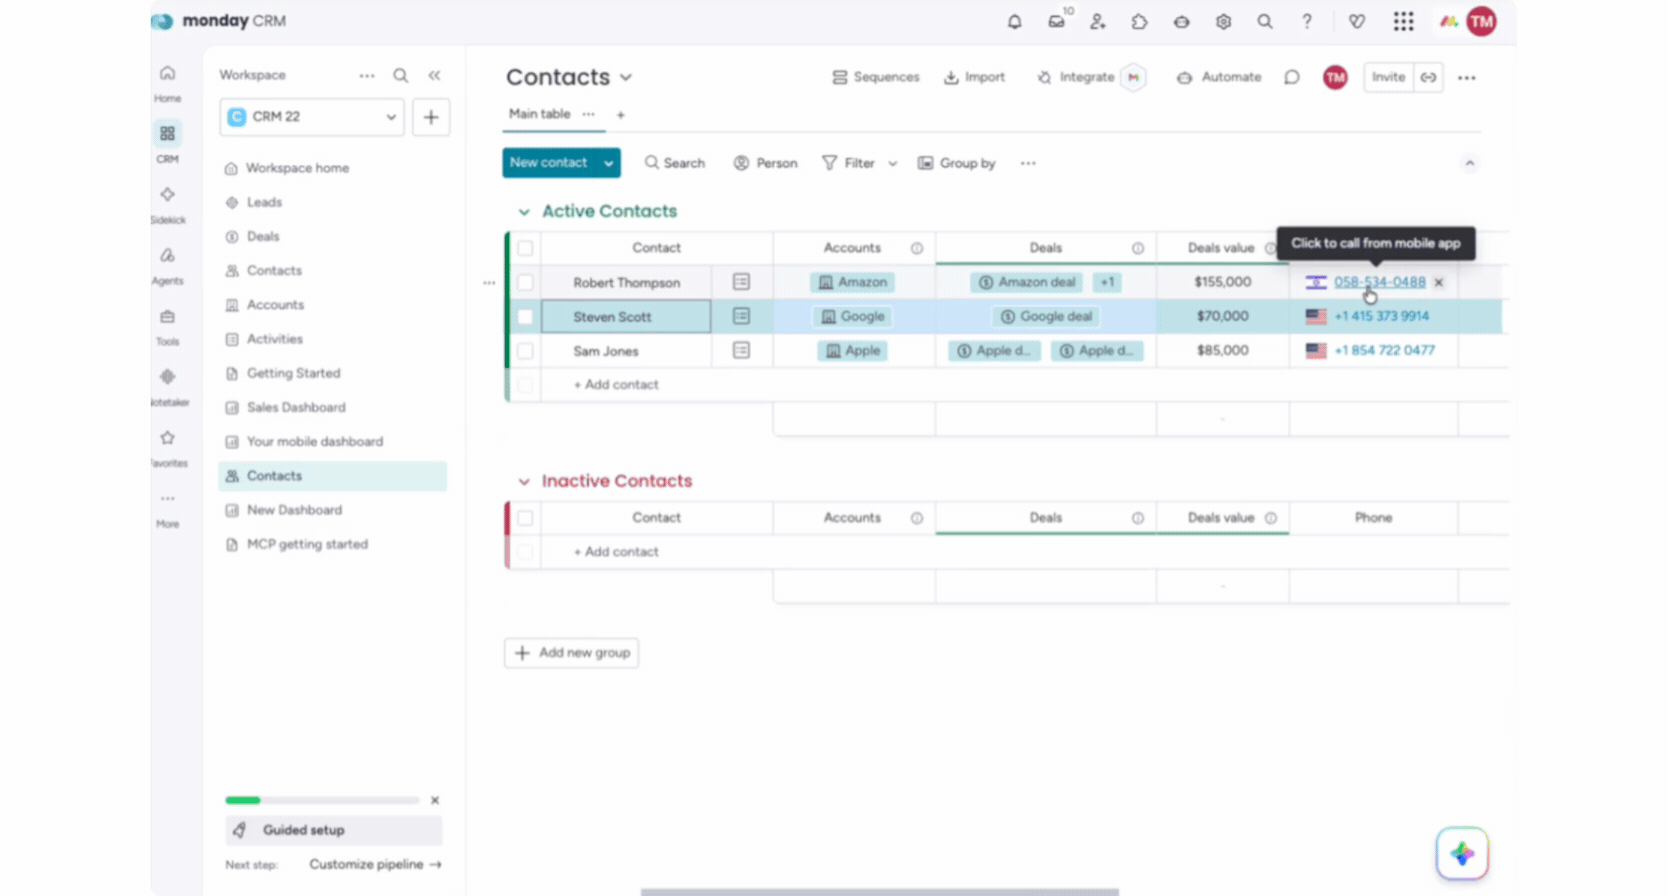The width and height of the screenshot is (1668, 896).
Task: Select all Active Contacts checkbox
Action: [525, 248]
